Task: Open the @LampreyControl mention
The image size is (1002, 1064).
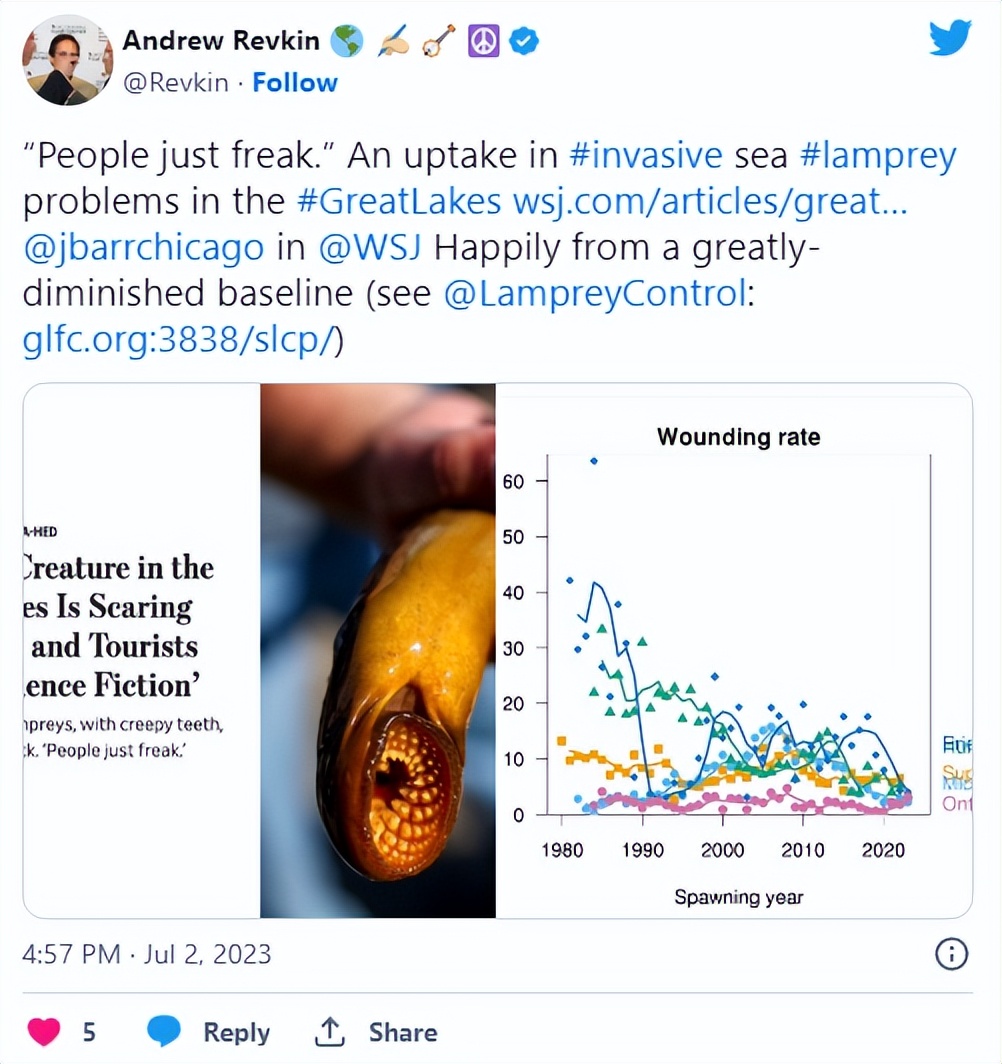Action: tap(593, 293)
